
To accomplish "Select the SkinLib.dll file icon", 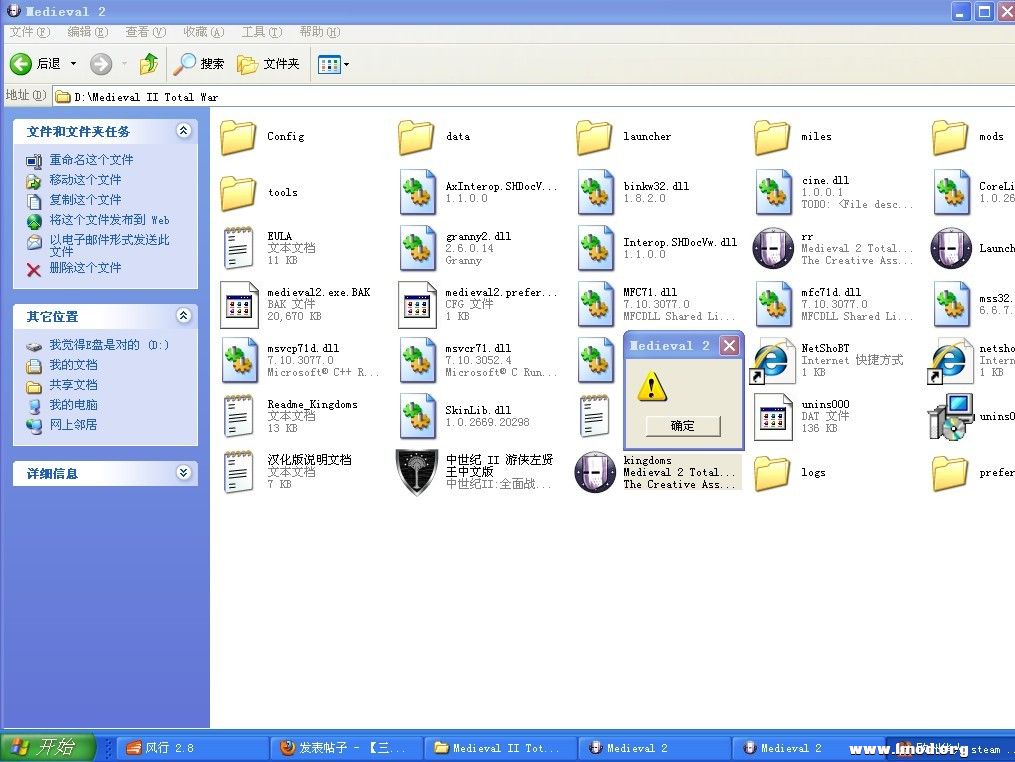I will tap(417, 415).
